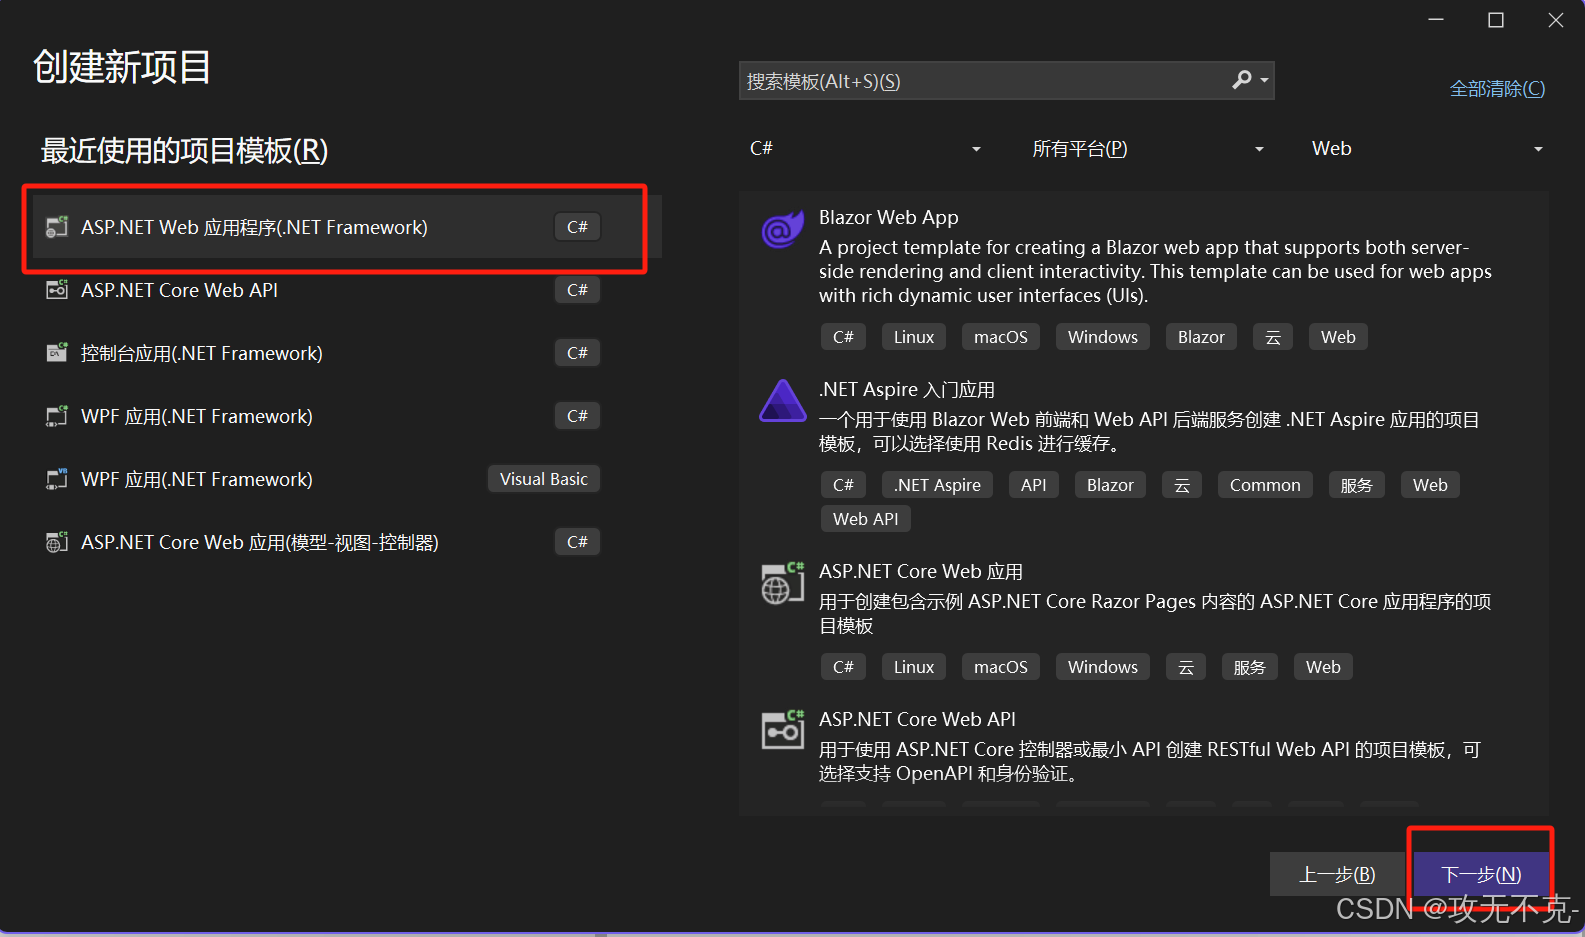Click the 云 tag under Blazor Web App
The height and width of the screenshot is (937, 1585).
[x=1273, y=337]
